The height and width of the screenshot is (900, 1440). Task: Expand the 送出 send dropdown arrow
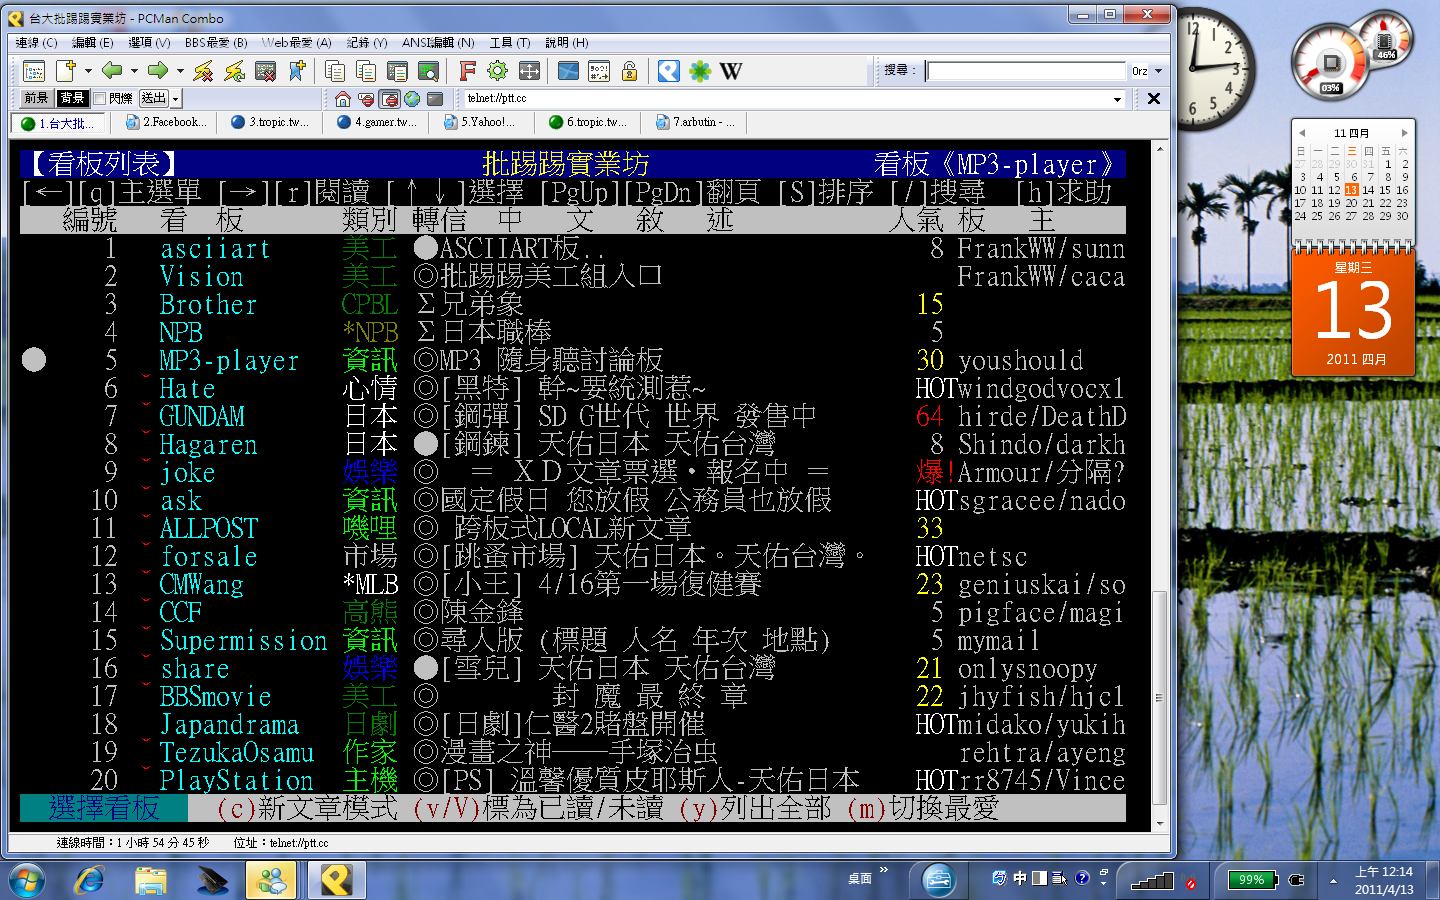175,98
